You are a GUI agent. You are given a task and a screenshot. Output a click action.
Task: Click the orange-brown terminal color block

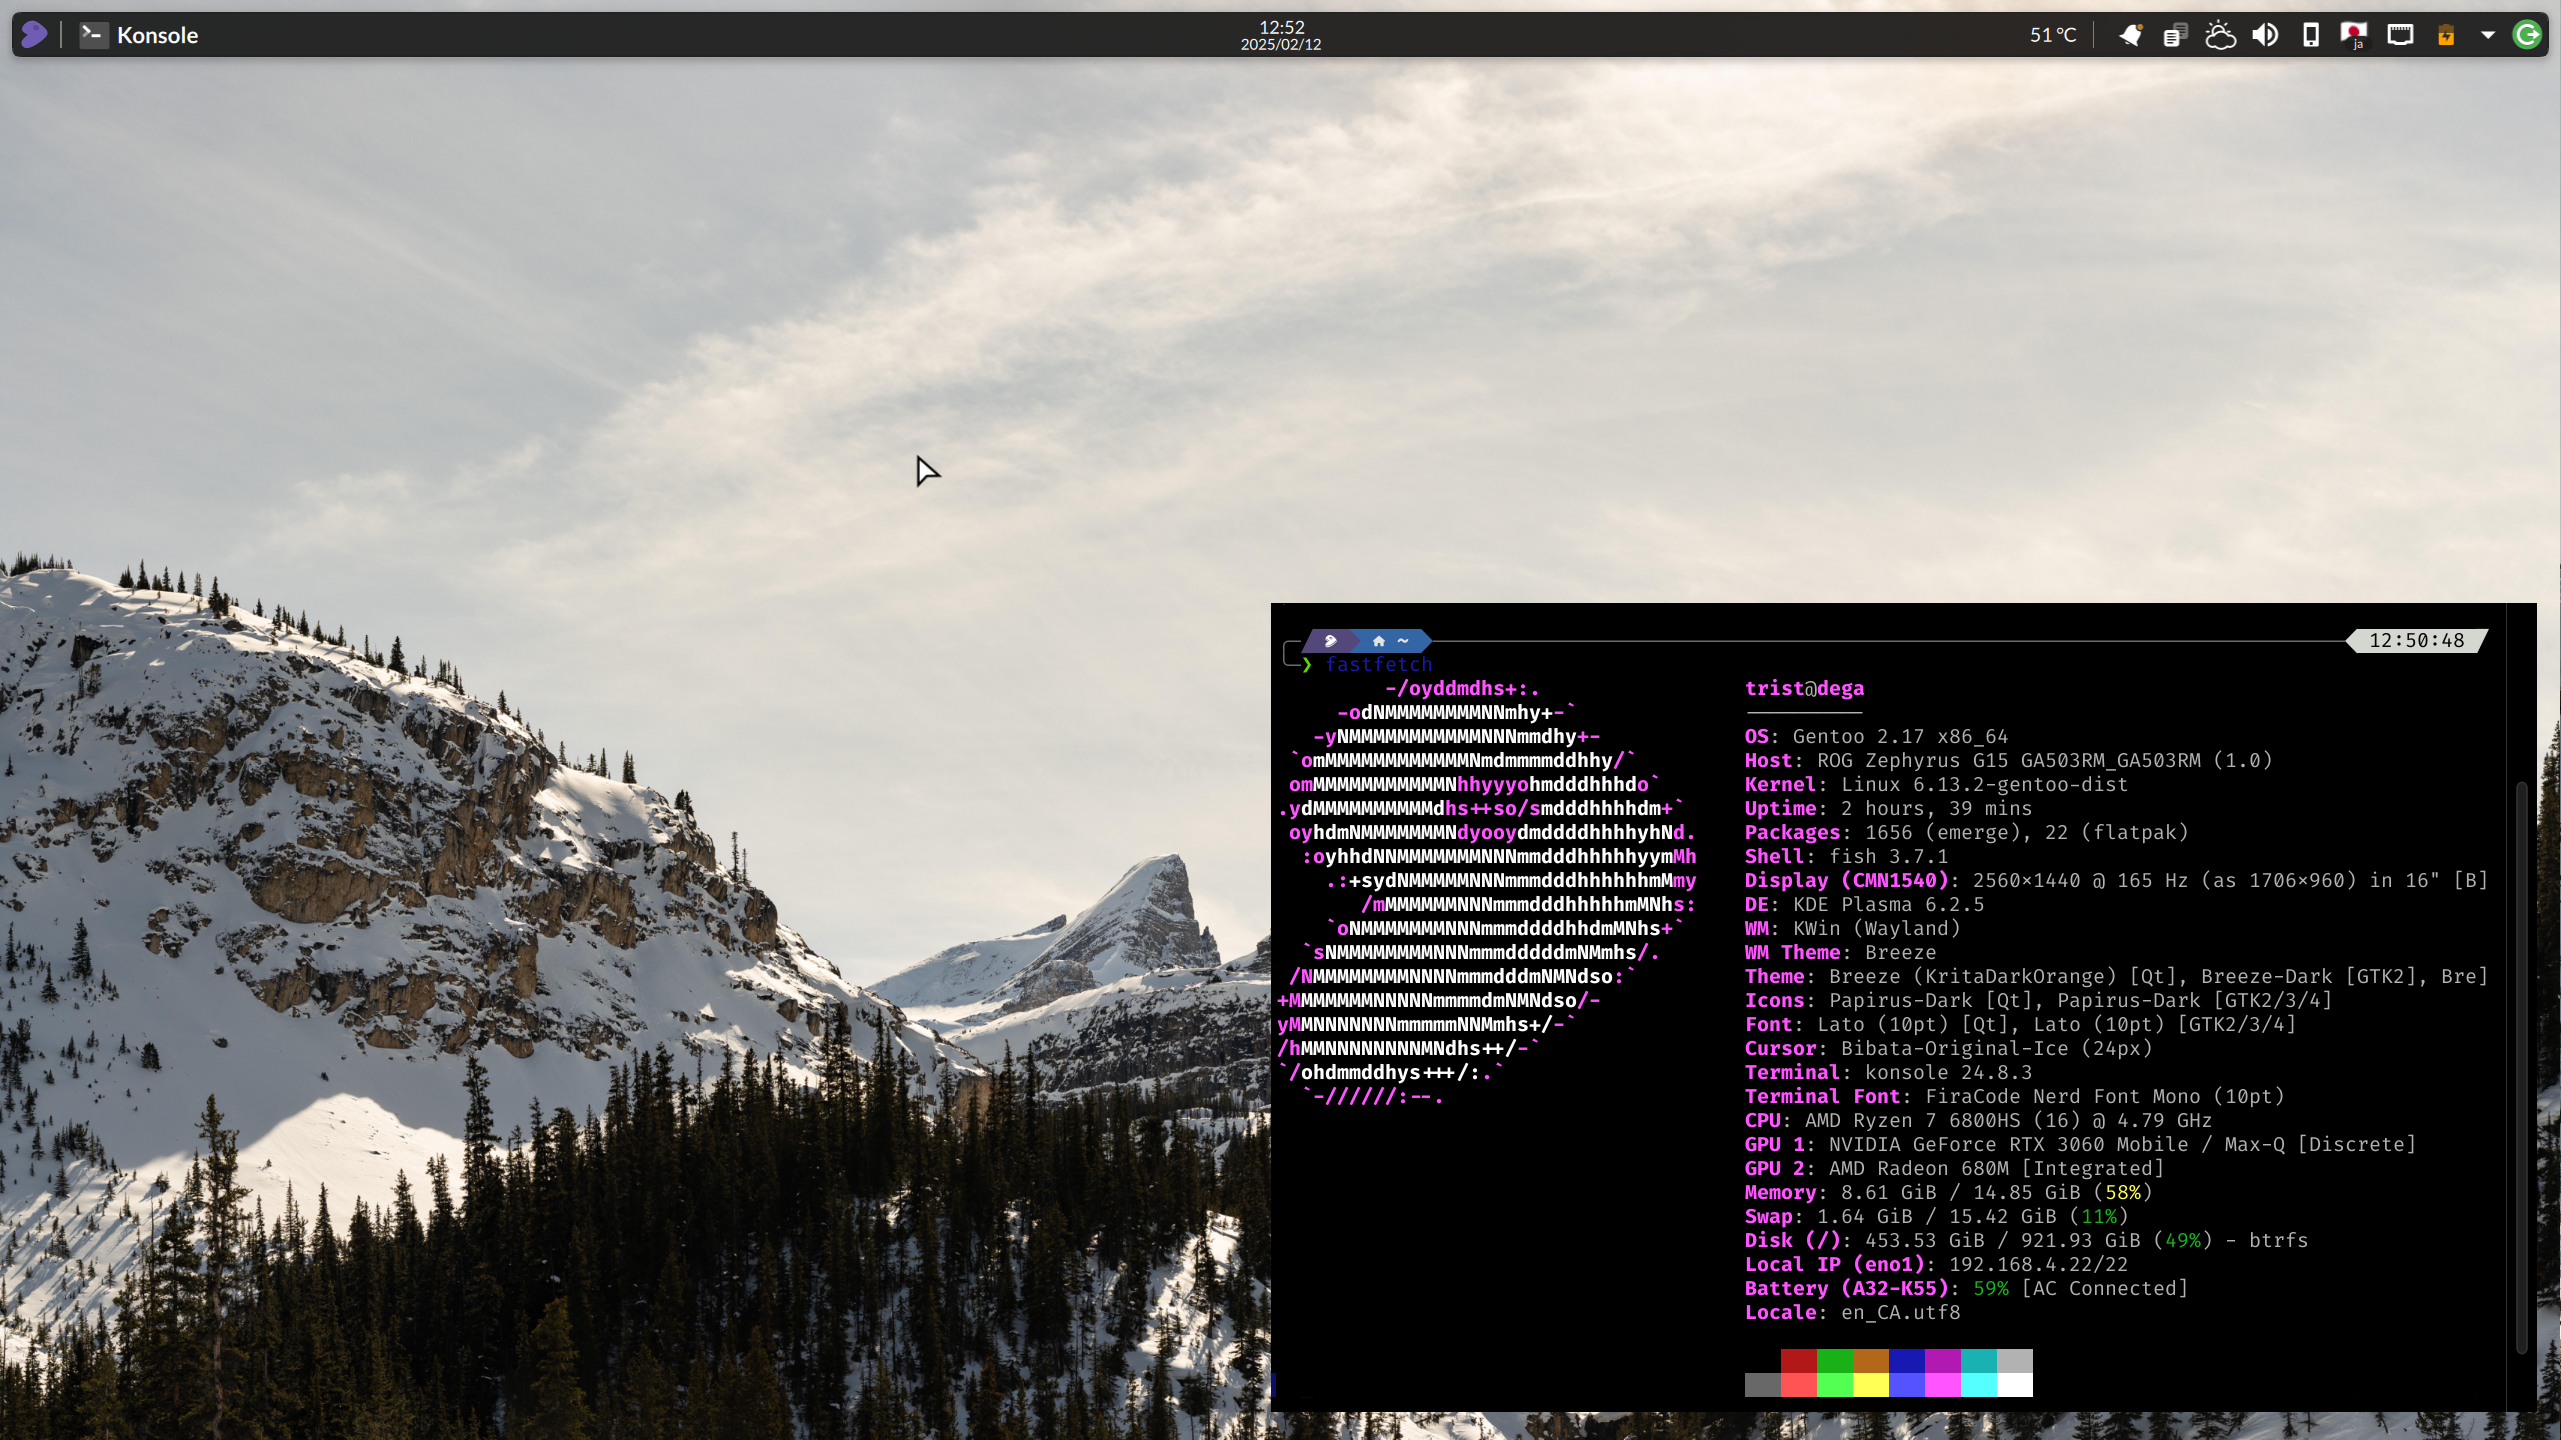pyautogui.click(x=1871, y=1361)
